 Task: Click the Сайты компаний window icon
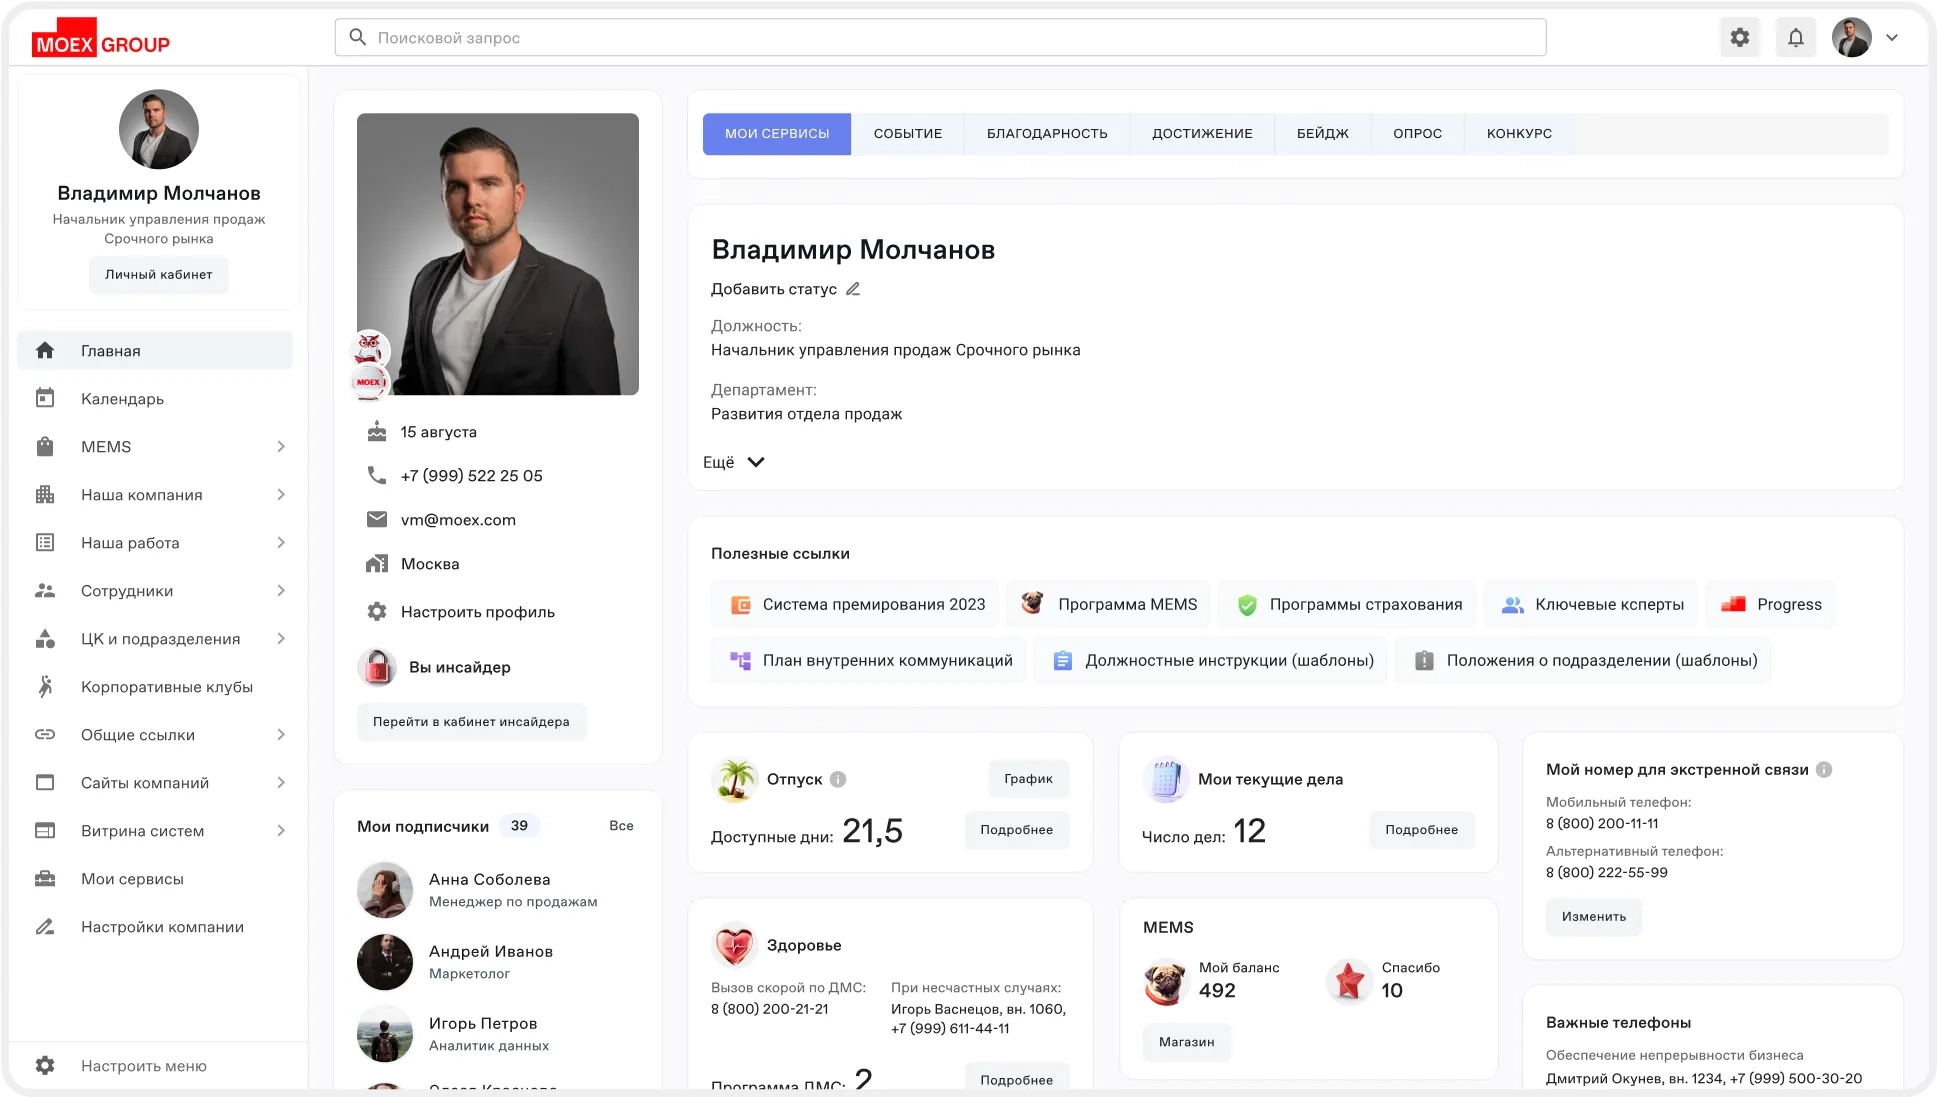tap(45, 783)
